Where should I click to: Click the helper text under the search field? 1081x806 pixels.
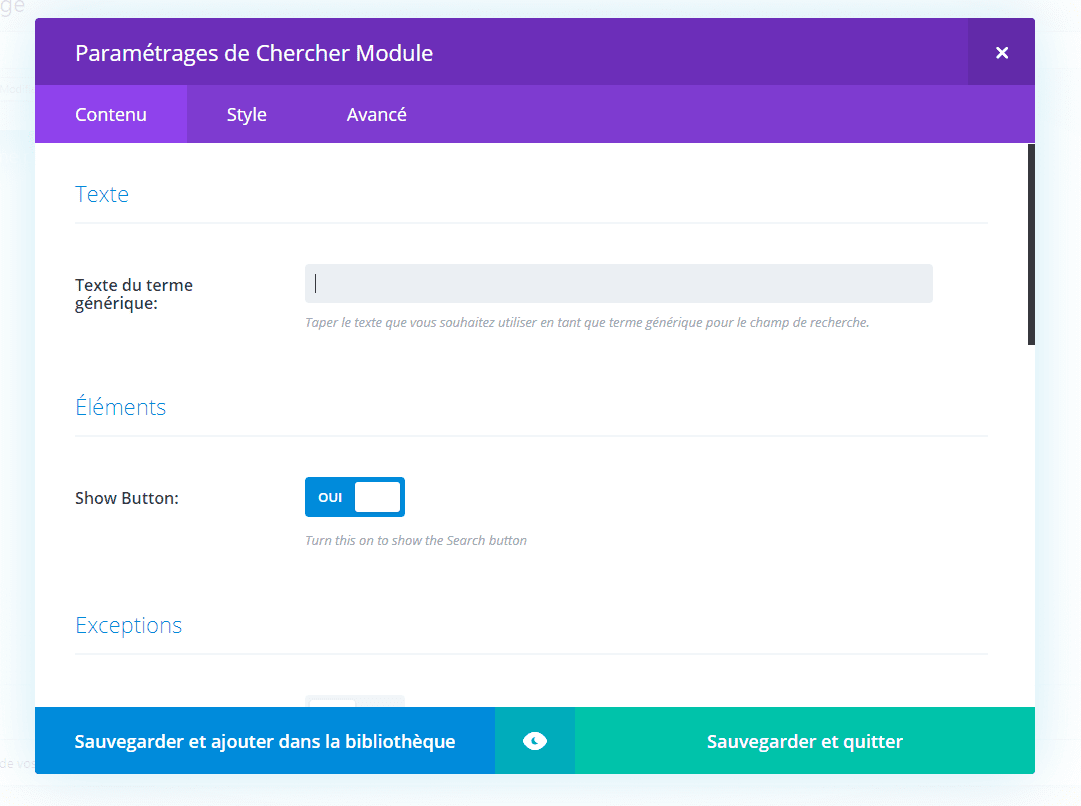(586, 322)
